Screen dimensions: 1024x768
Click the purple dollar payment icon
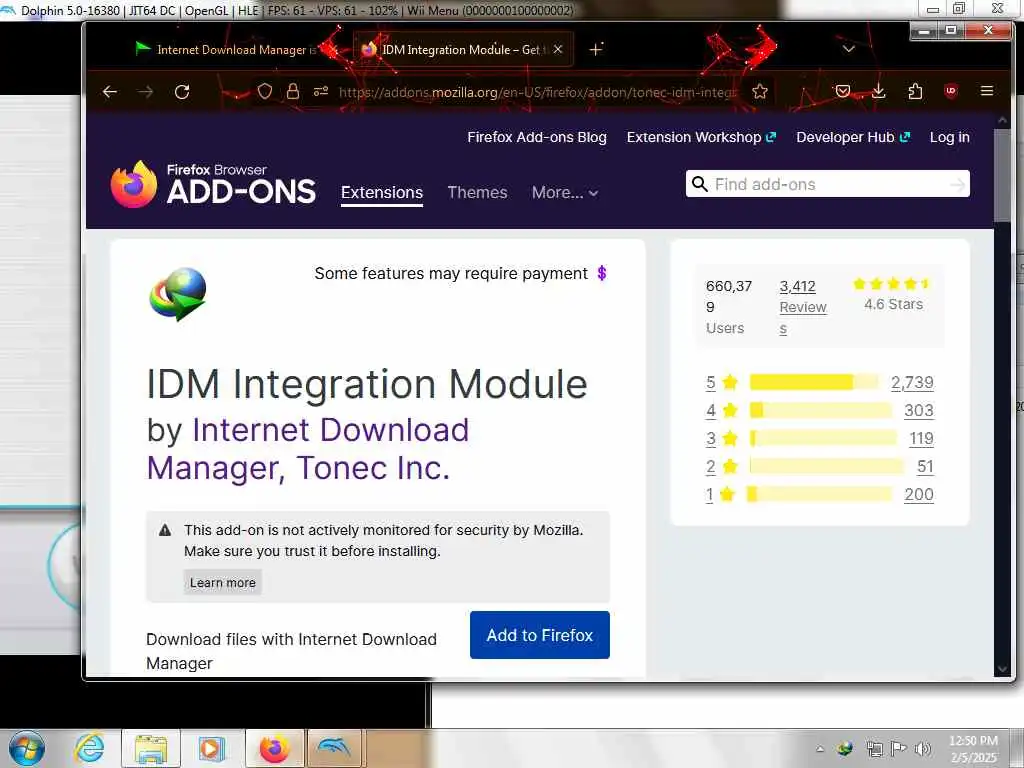[602, 273]
